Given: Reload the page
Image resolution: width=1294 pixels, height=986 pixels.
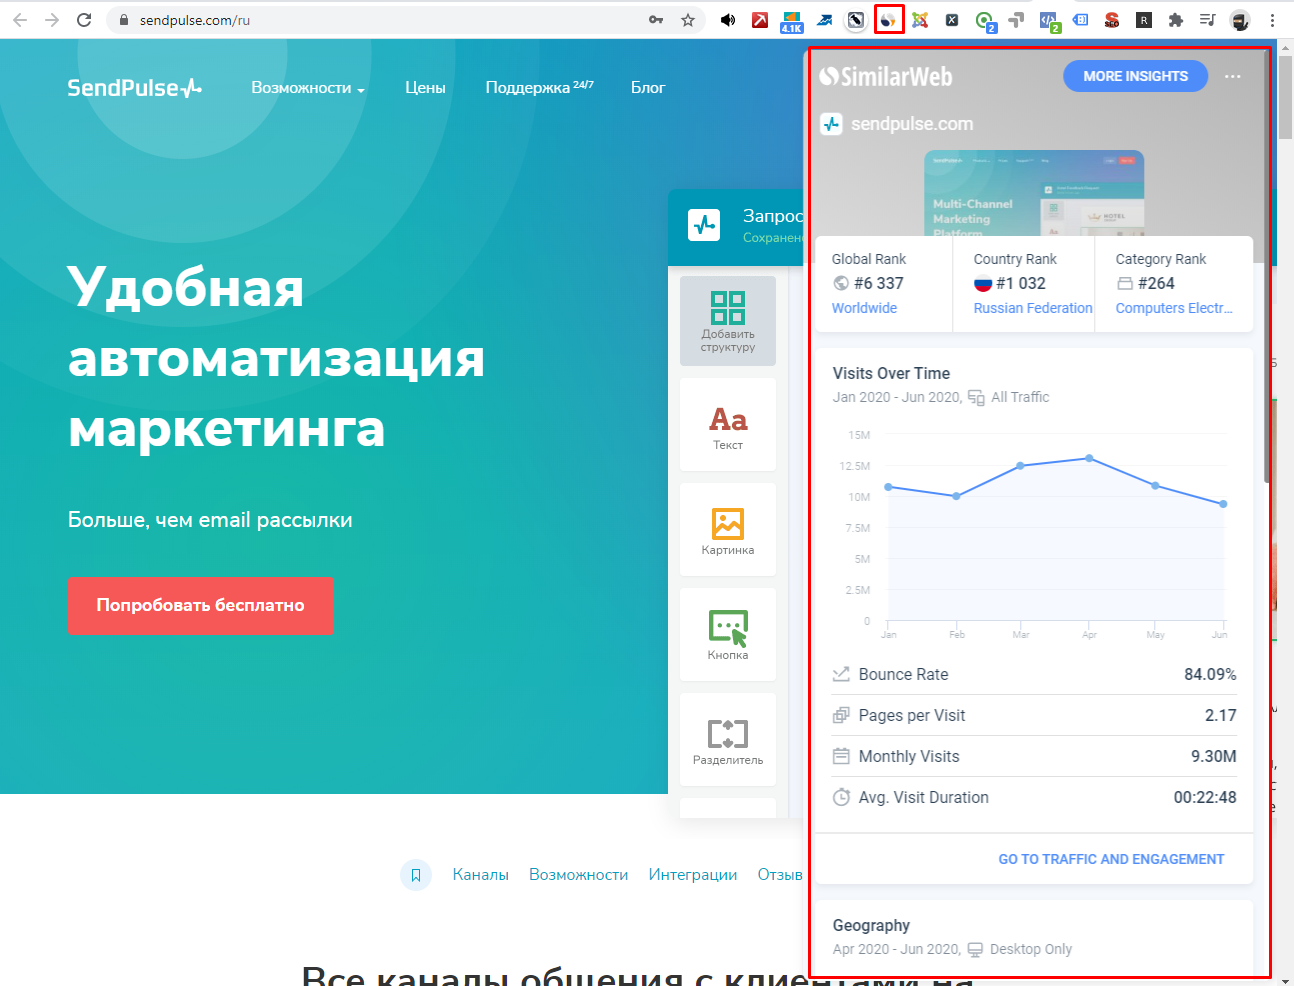Looking at the screenshot, I should tap(84, 20).
